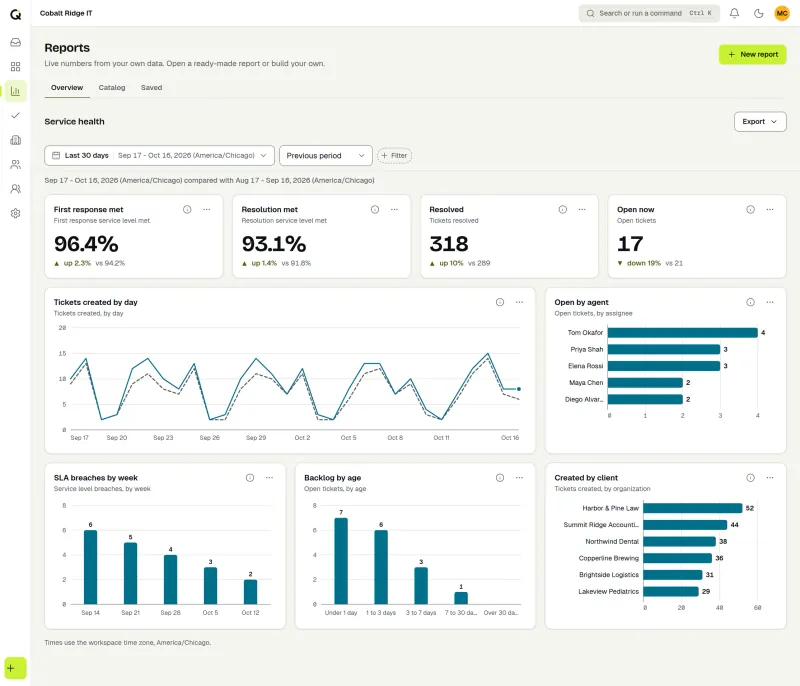Open the inbox icon in sidebar
This screenshot has width=800, height=686.
[16, 42]
